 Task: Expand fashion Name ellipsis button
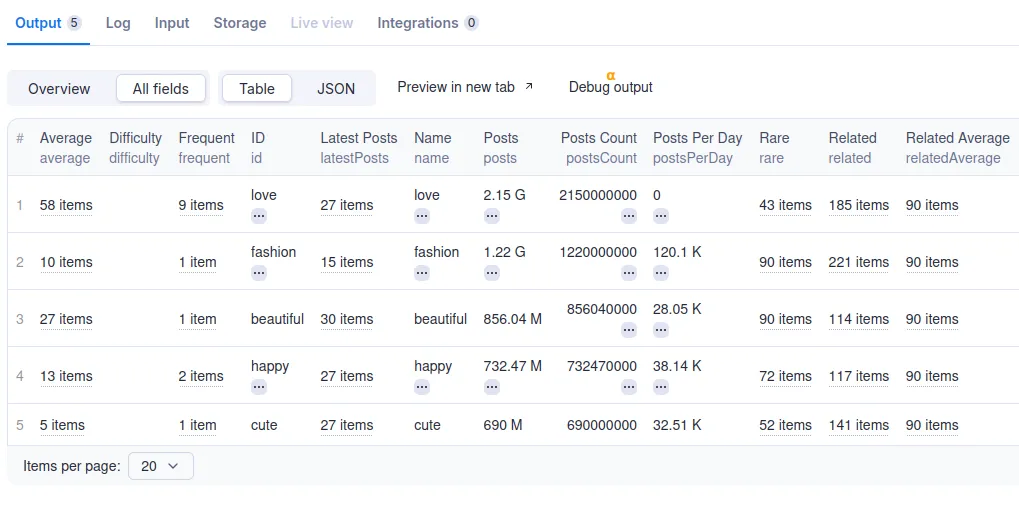[422, 273]
